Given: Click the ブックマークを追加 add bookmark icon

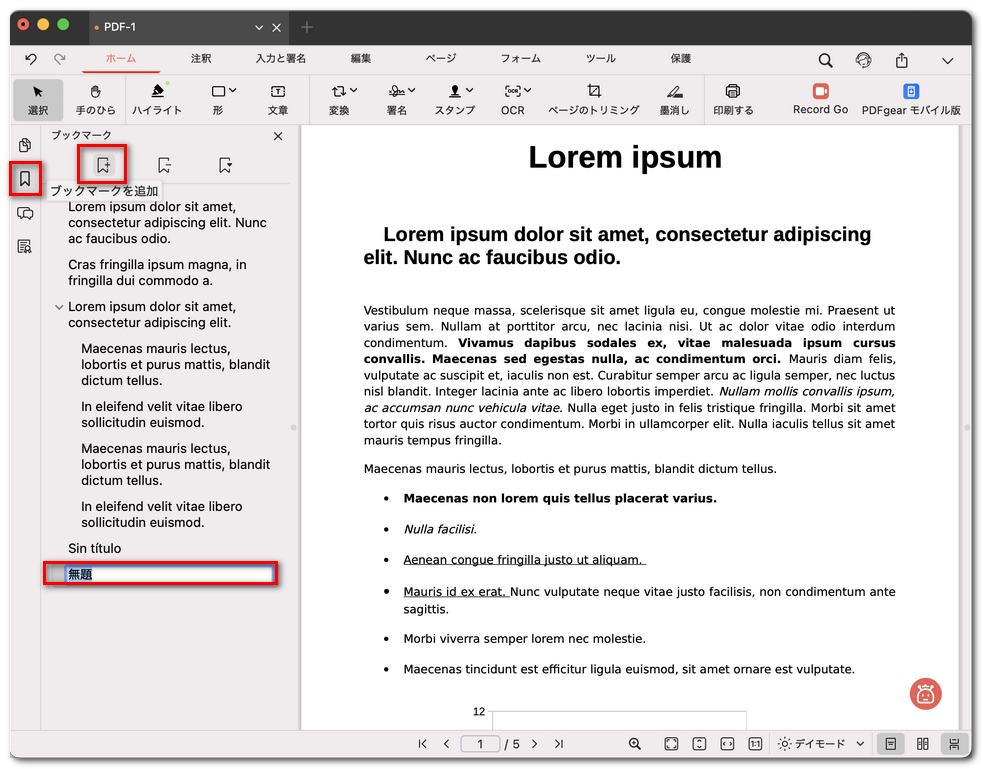Looking at the screenshot, I should [x=103, y=164].
